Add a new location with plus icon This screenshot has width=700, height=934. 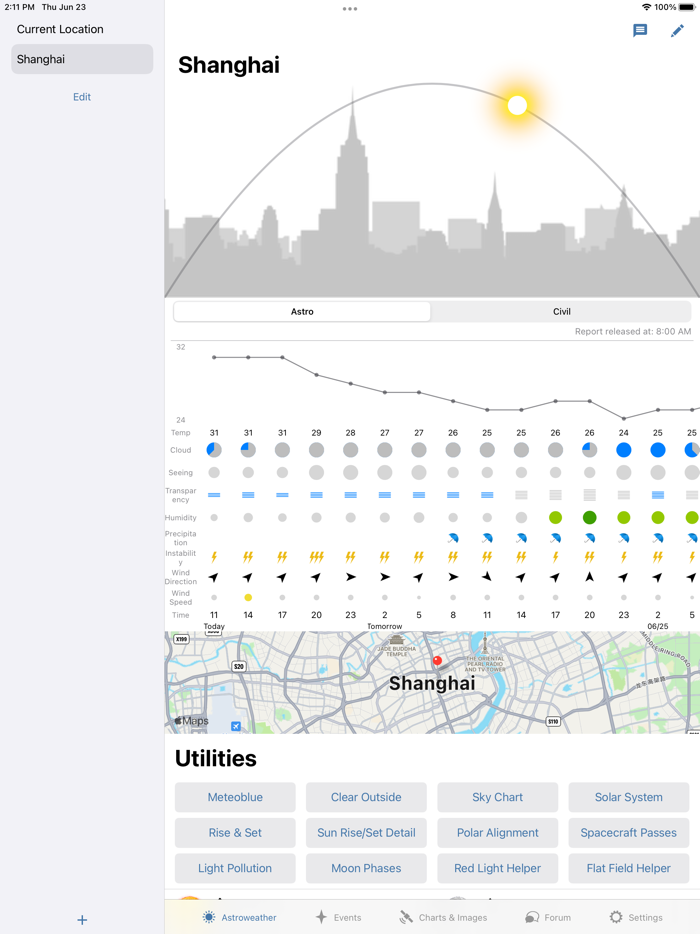point(82,920)
